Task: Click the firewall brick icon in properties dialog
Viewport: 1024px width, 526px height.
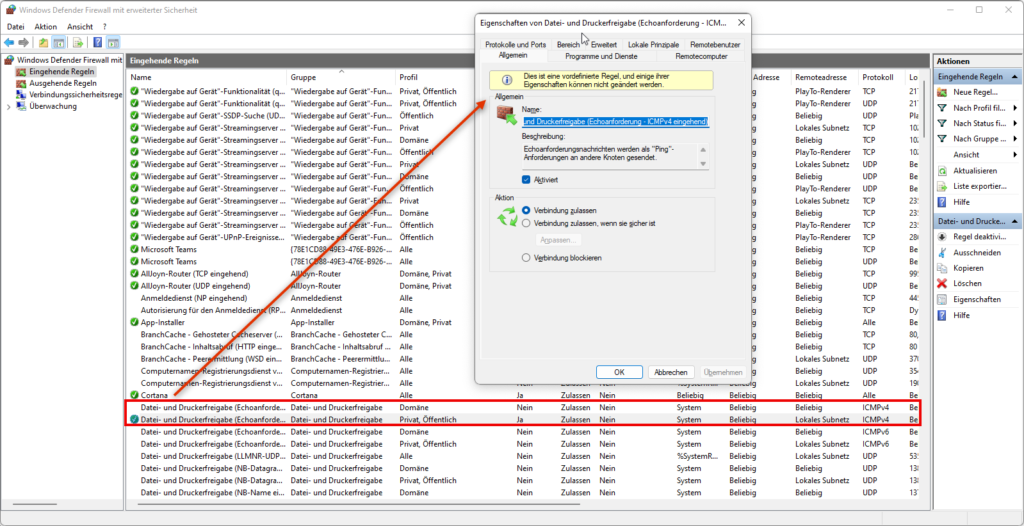Action: (x=507, y=116)
